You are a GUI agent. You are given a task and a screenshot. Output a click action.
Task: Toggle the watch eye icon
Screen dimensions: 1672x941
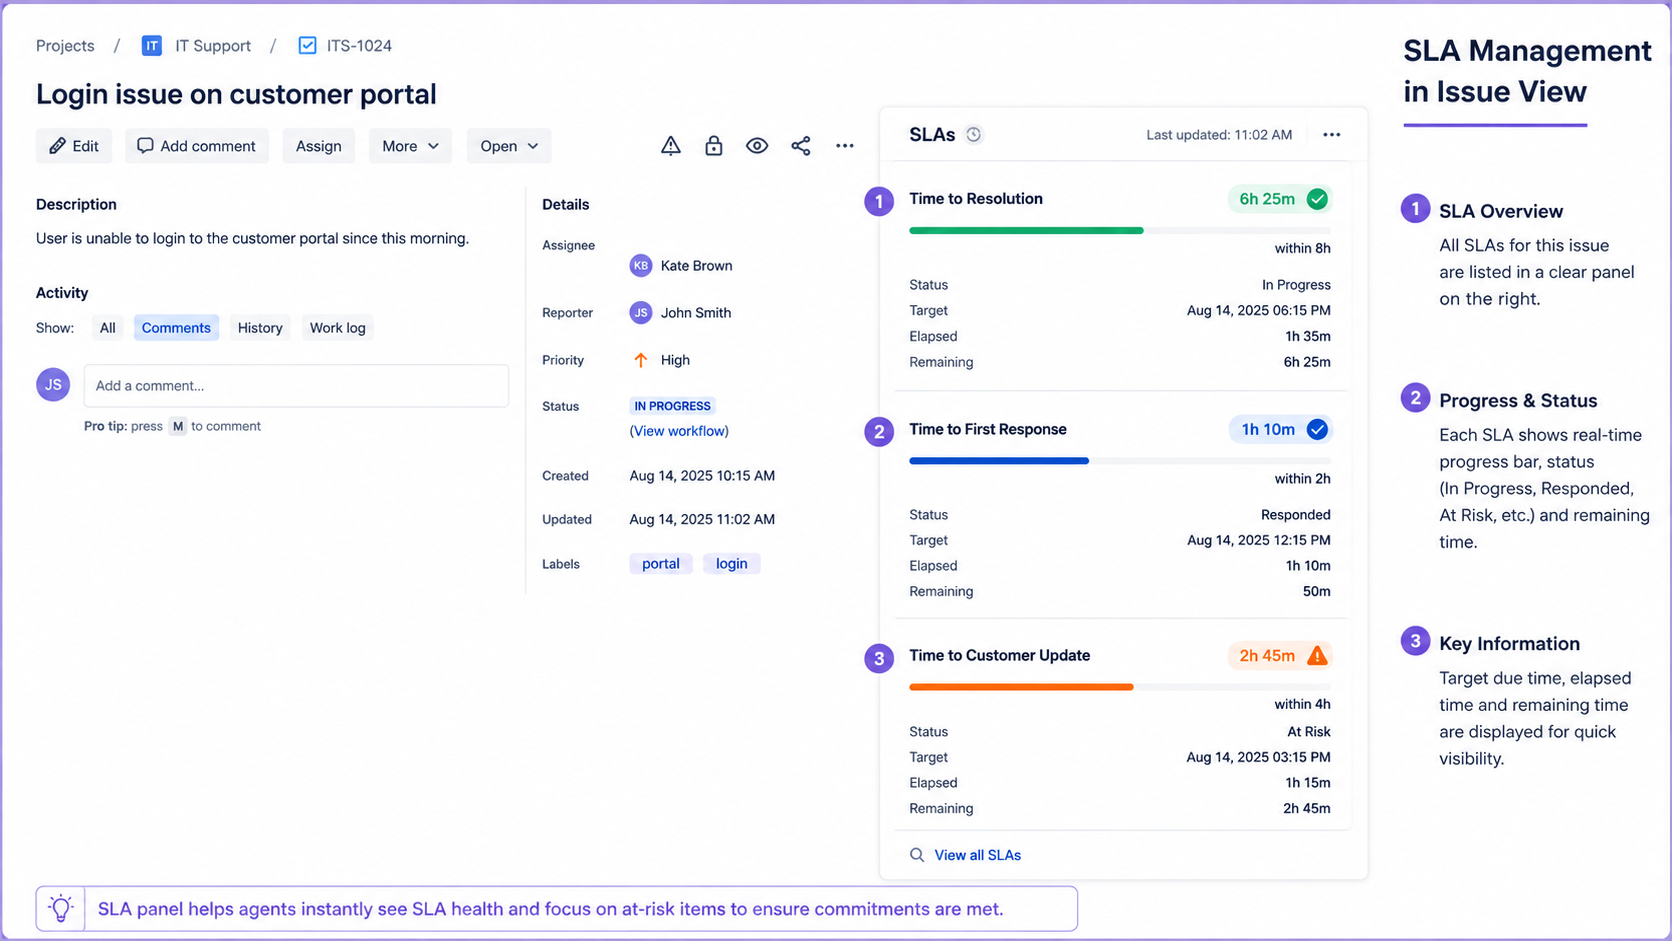[x=757, y=146]
